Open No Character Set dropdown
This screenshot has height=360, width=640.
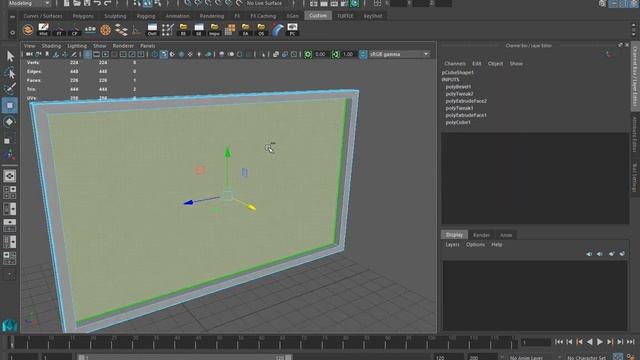tap(588, 358)
